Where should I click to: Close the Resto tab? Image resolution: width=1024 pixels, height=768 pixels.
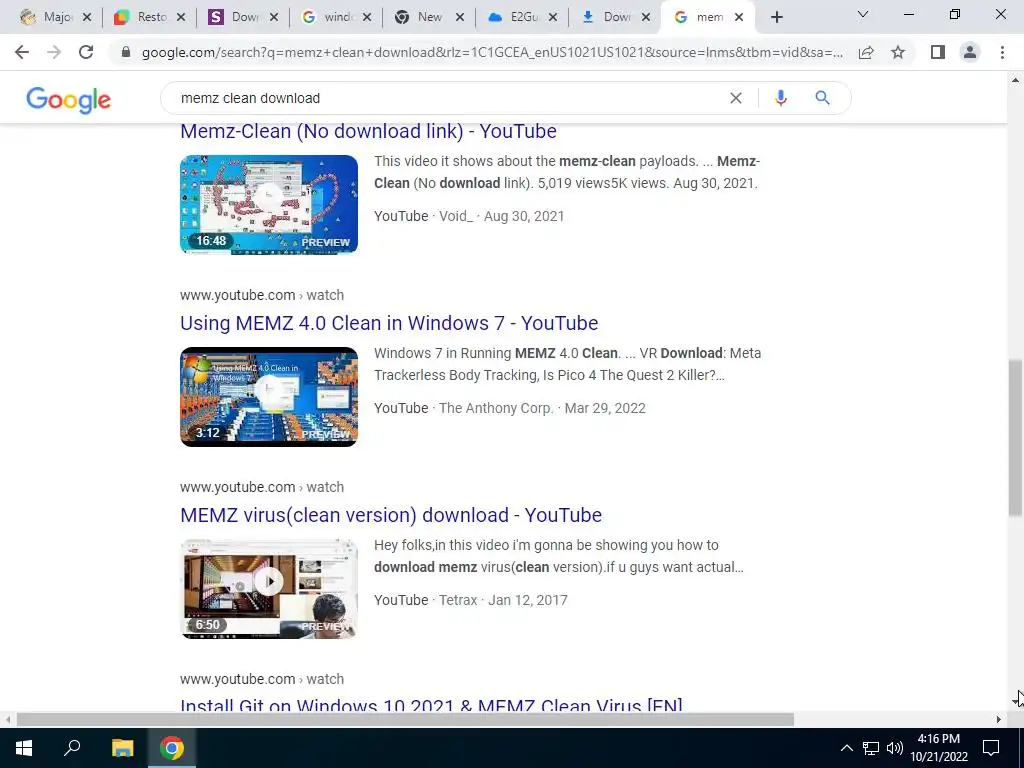tap(181, 18)
